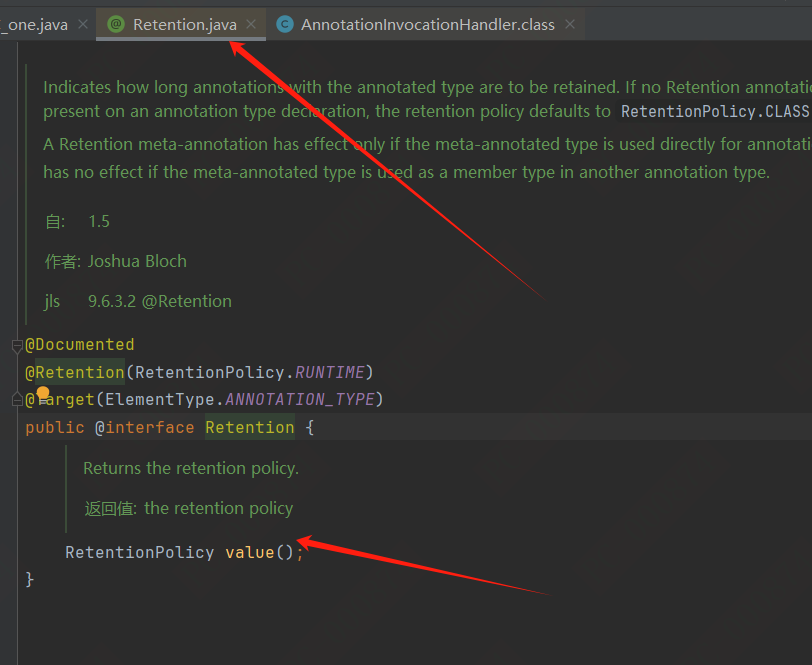Click ElementType in the @Target line
This screenshot has height=665, width=812.
tap(160, 399)
